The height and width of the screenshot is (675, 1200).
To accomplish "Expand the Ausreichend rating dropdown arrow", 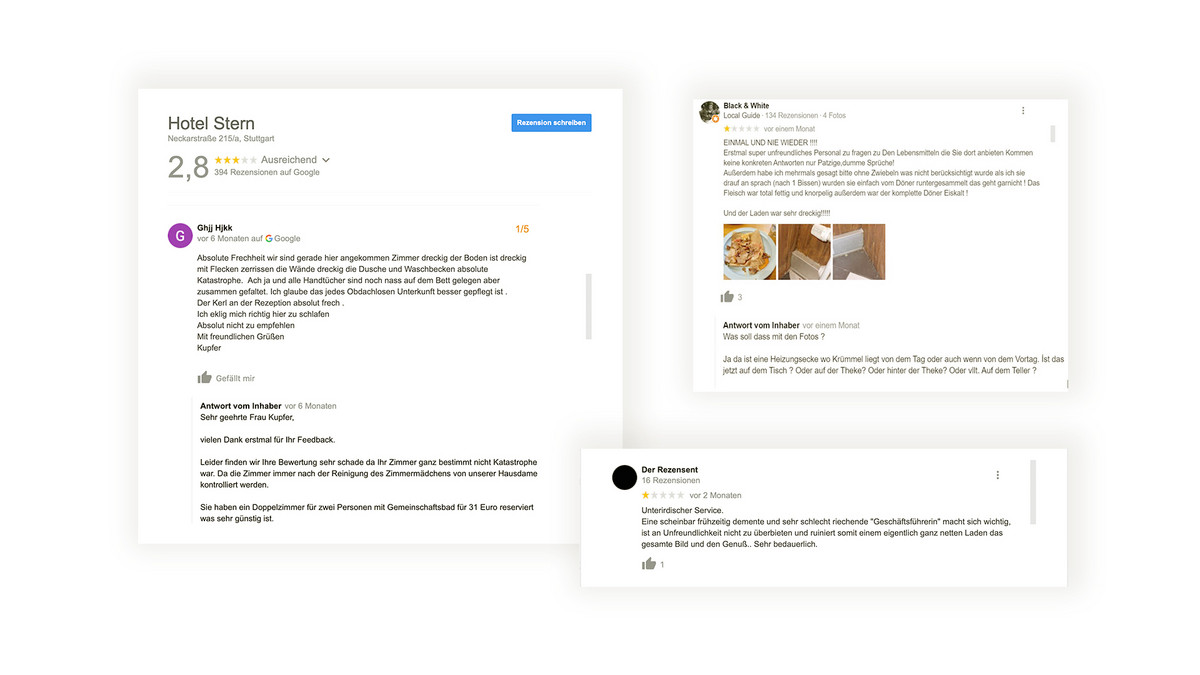I will pyautogui.click(x=326, y=160).
